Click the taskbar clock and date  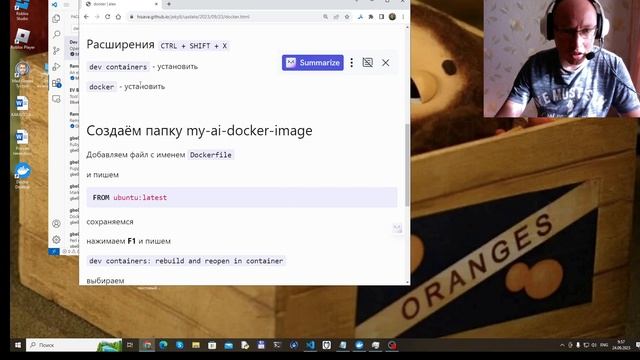[x=621, y=345]
